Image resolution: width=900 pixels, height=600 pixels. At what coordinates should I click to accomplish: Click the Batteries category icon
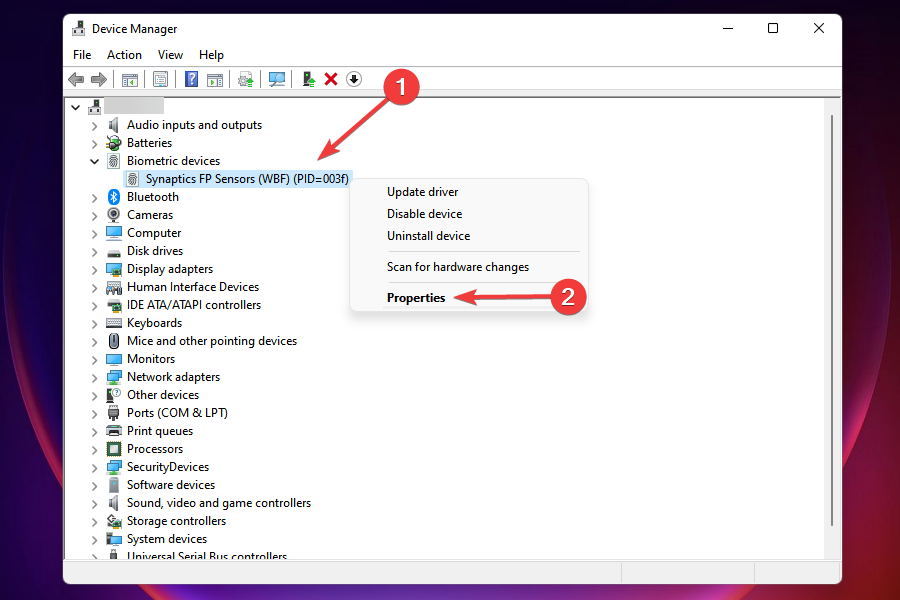pyautogui.click(x=114, y=143)
